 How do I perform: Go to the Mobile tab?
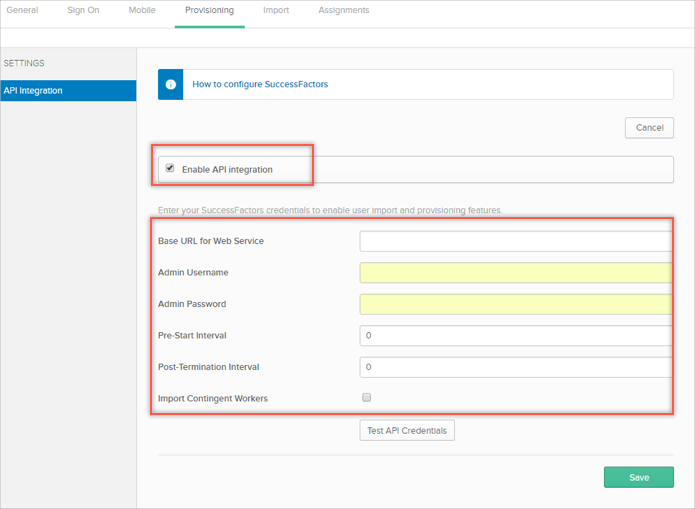[x=142, y=11]
